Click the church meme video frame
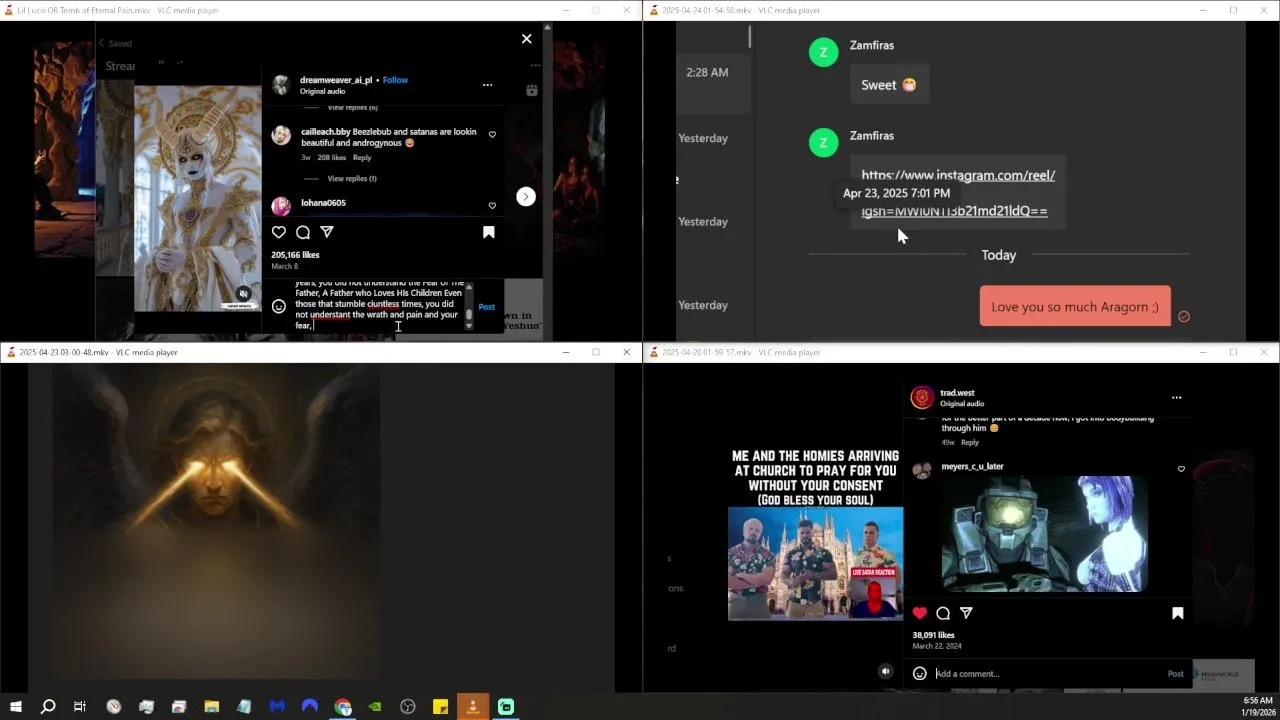Screen dimensions: 1280x720 tap(815, 563)
